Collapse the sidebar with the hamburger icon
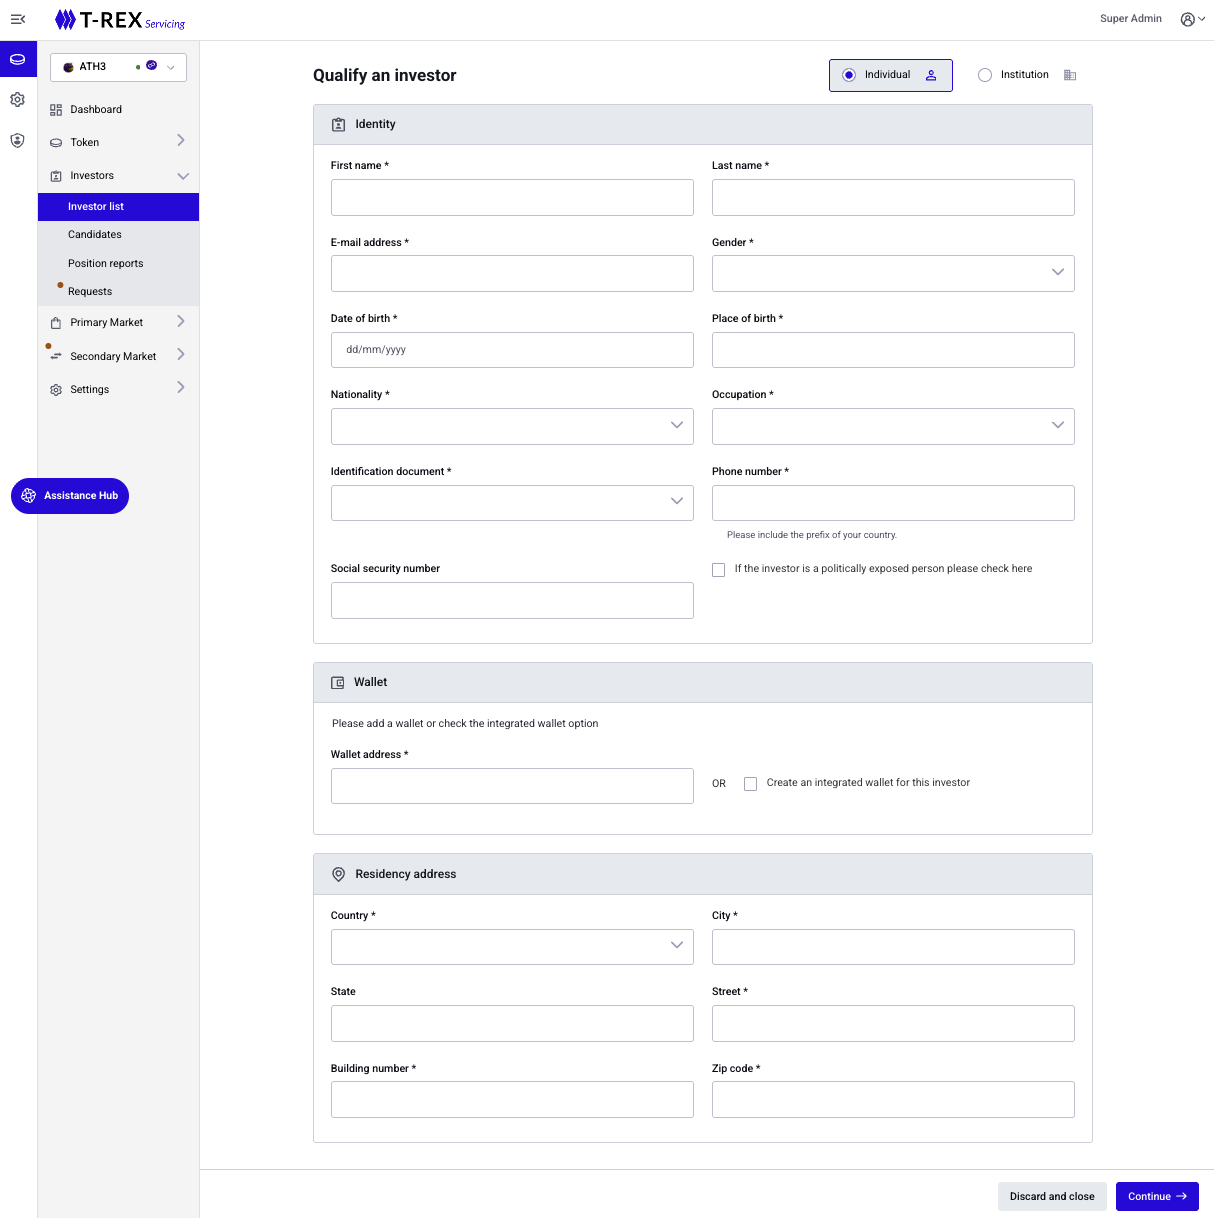Image resolution: width=1214 pixels, height=1218 pixels. 17,19
